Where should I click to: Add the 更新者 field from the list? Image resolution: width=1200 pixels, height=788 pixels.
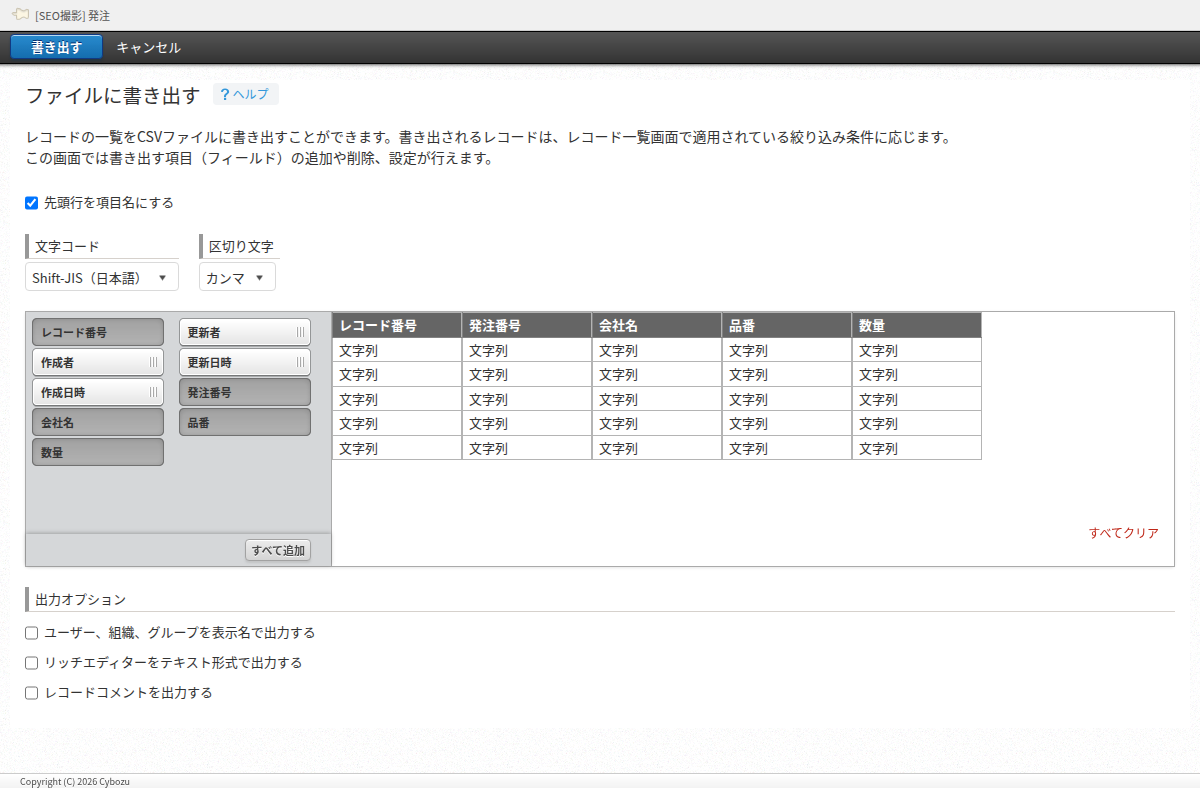click(x=245, y=332)
